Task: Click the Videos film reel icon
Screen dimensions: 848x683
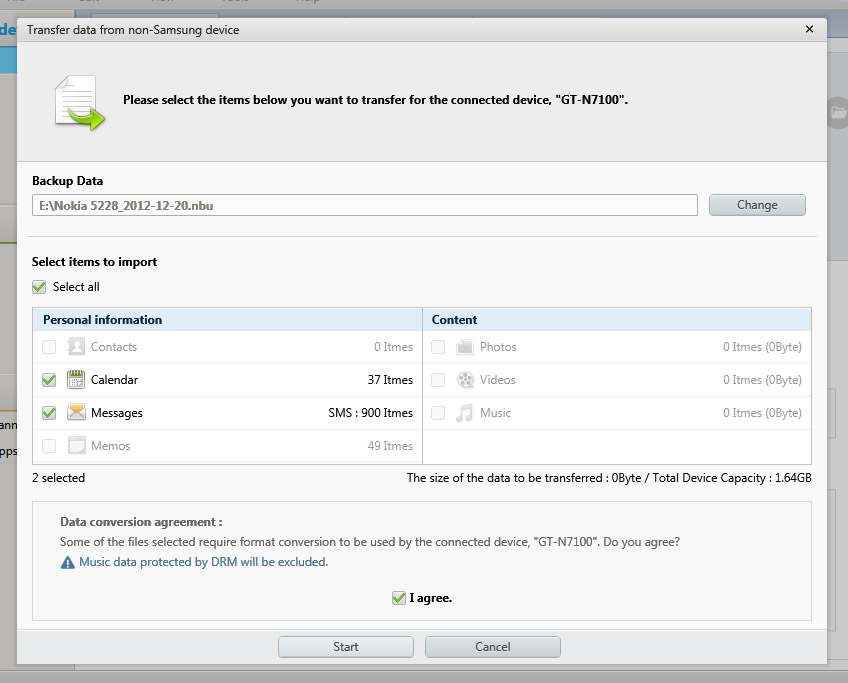Action: click(465, 380)
